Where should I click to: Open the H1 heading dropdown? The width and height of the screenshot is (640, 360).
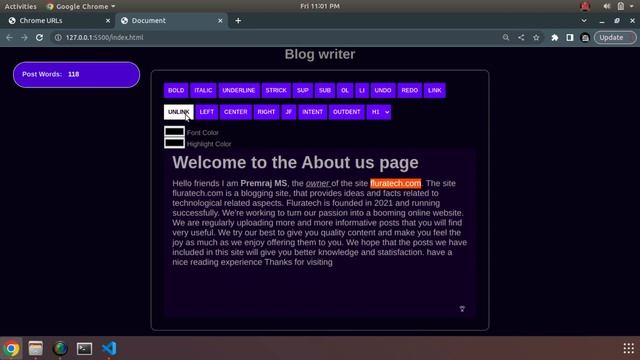click(x=379, y=112)
